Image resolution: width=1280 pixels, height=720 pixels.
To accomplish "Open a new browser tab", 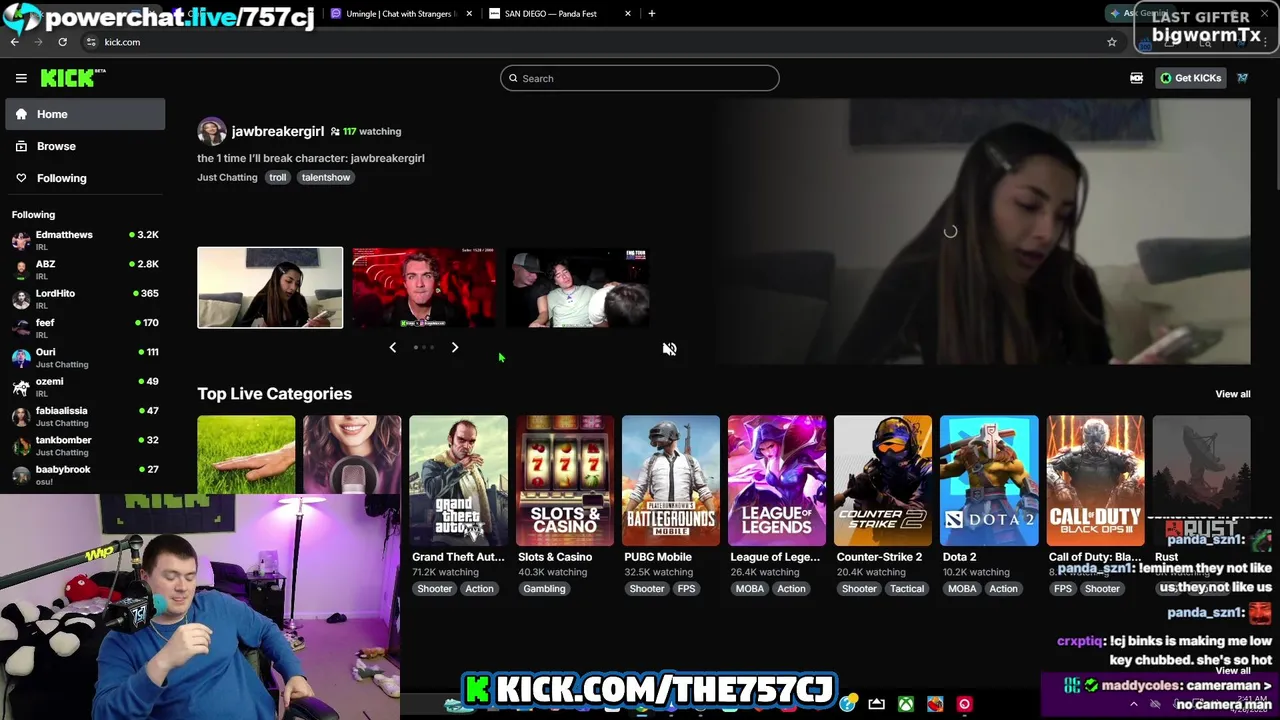I will tap(652, 14).
